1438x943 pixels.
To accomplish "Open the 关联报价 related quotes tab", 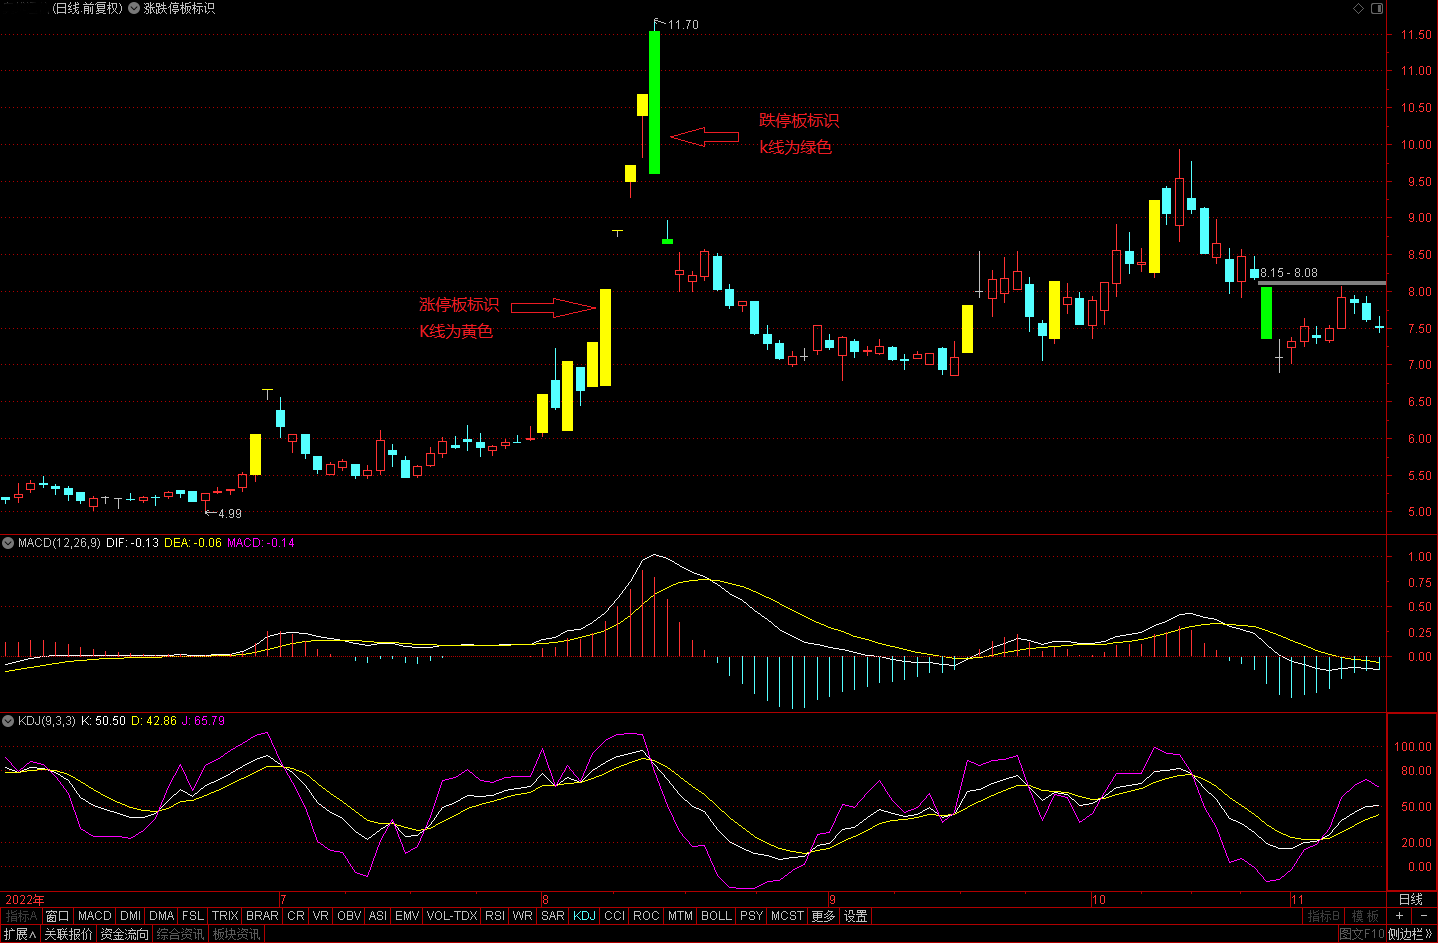I will point(68,934).
